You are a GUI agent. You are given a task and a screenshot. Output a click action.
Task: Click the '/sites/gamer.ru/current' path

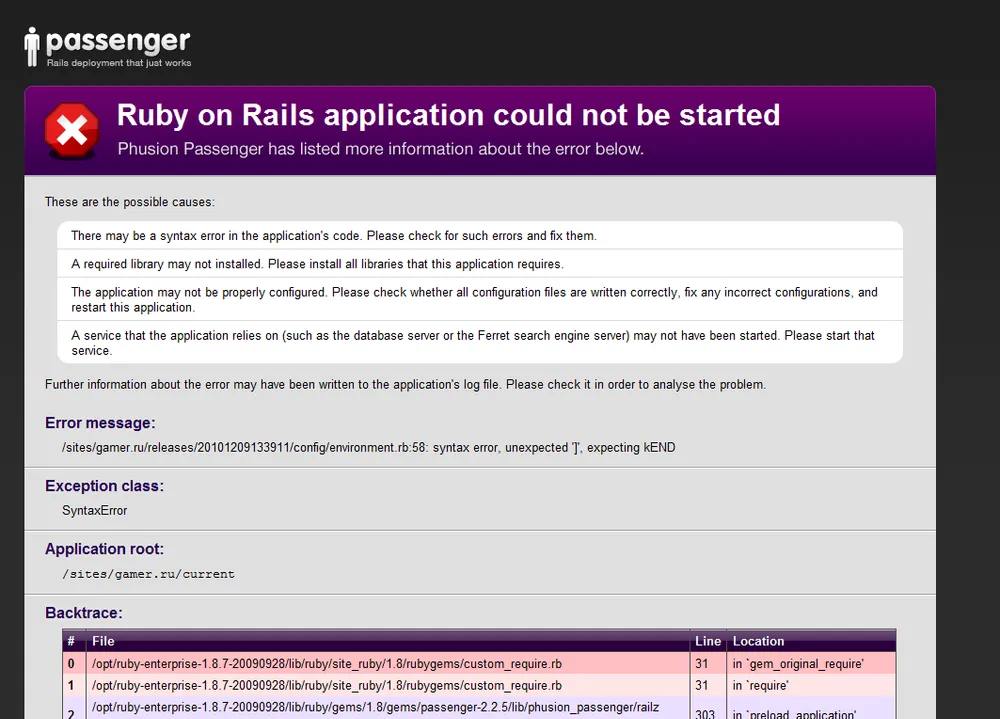coord(149,574)
